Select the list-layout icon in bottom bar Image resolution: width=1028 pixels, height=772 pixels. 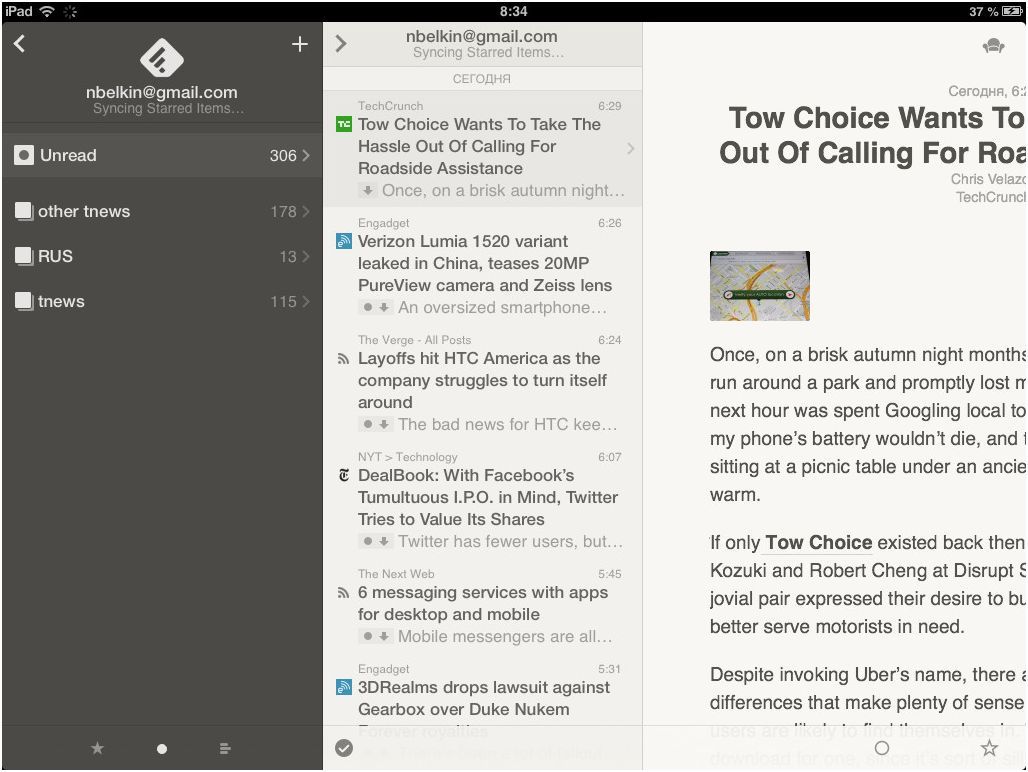(225, 747)
